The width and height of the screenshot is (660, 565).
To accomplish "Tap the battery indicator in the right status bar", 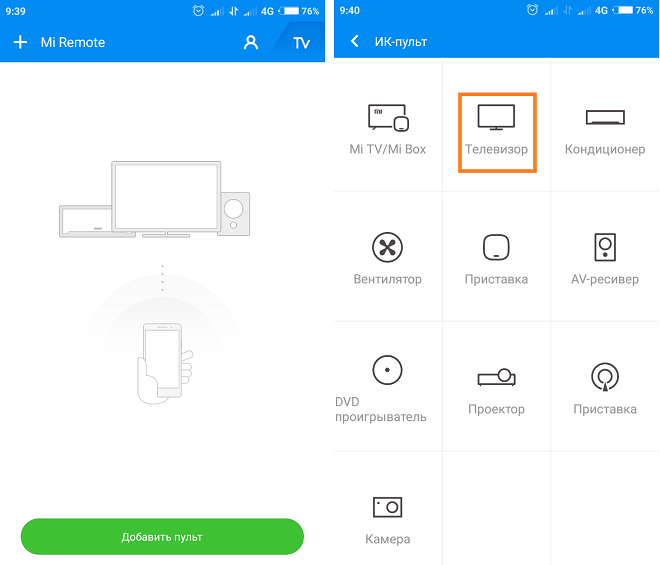I will tap(624, 10).
